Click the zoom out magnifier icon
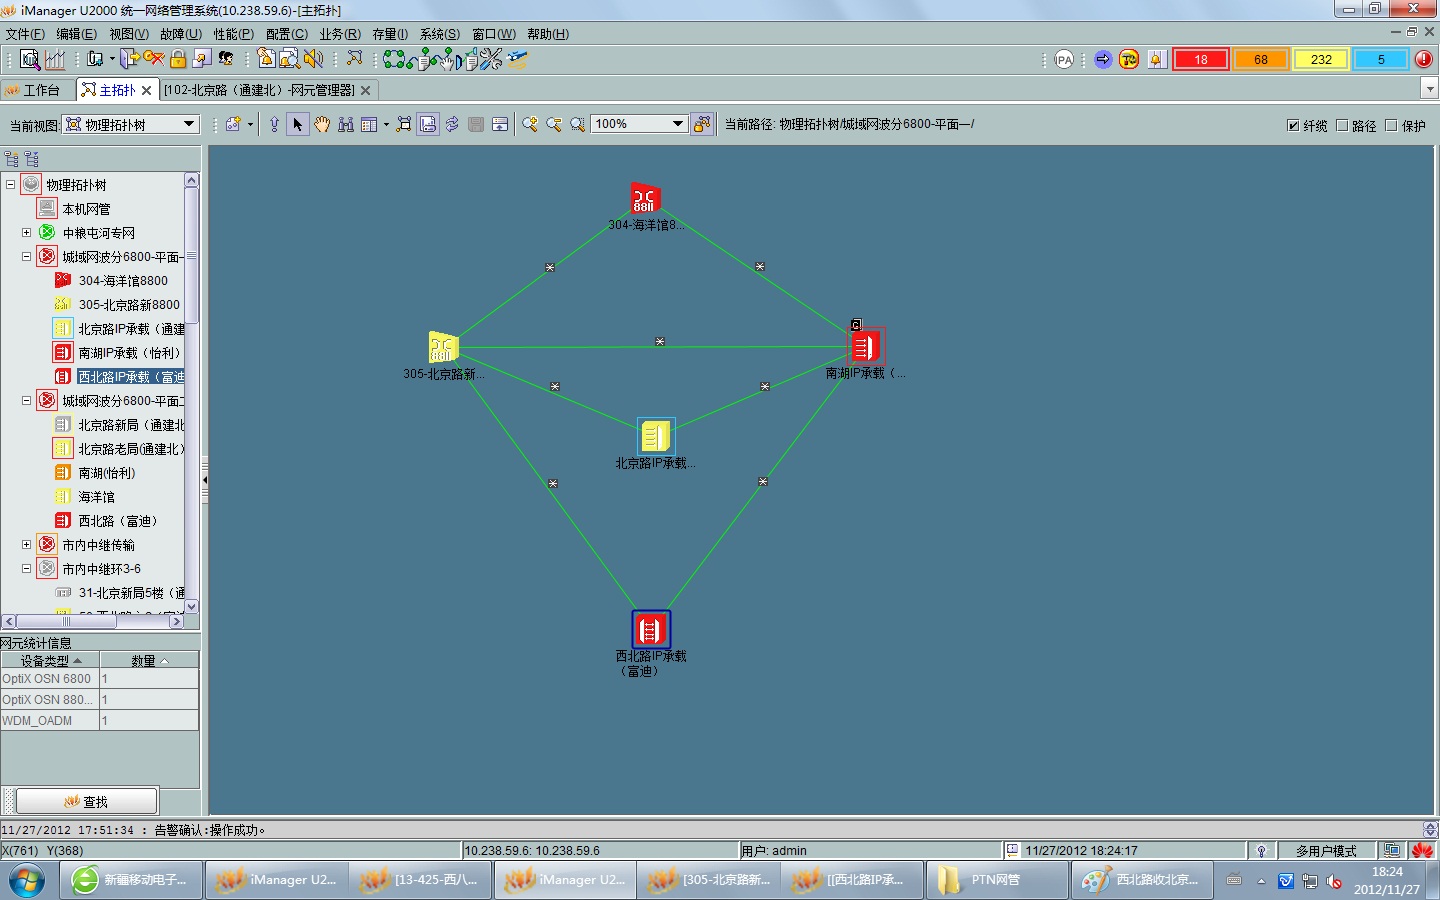This screenshot has height=900, width=1440. [x=554, y=124]
